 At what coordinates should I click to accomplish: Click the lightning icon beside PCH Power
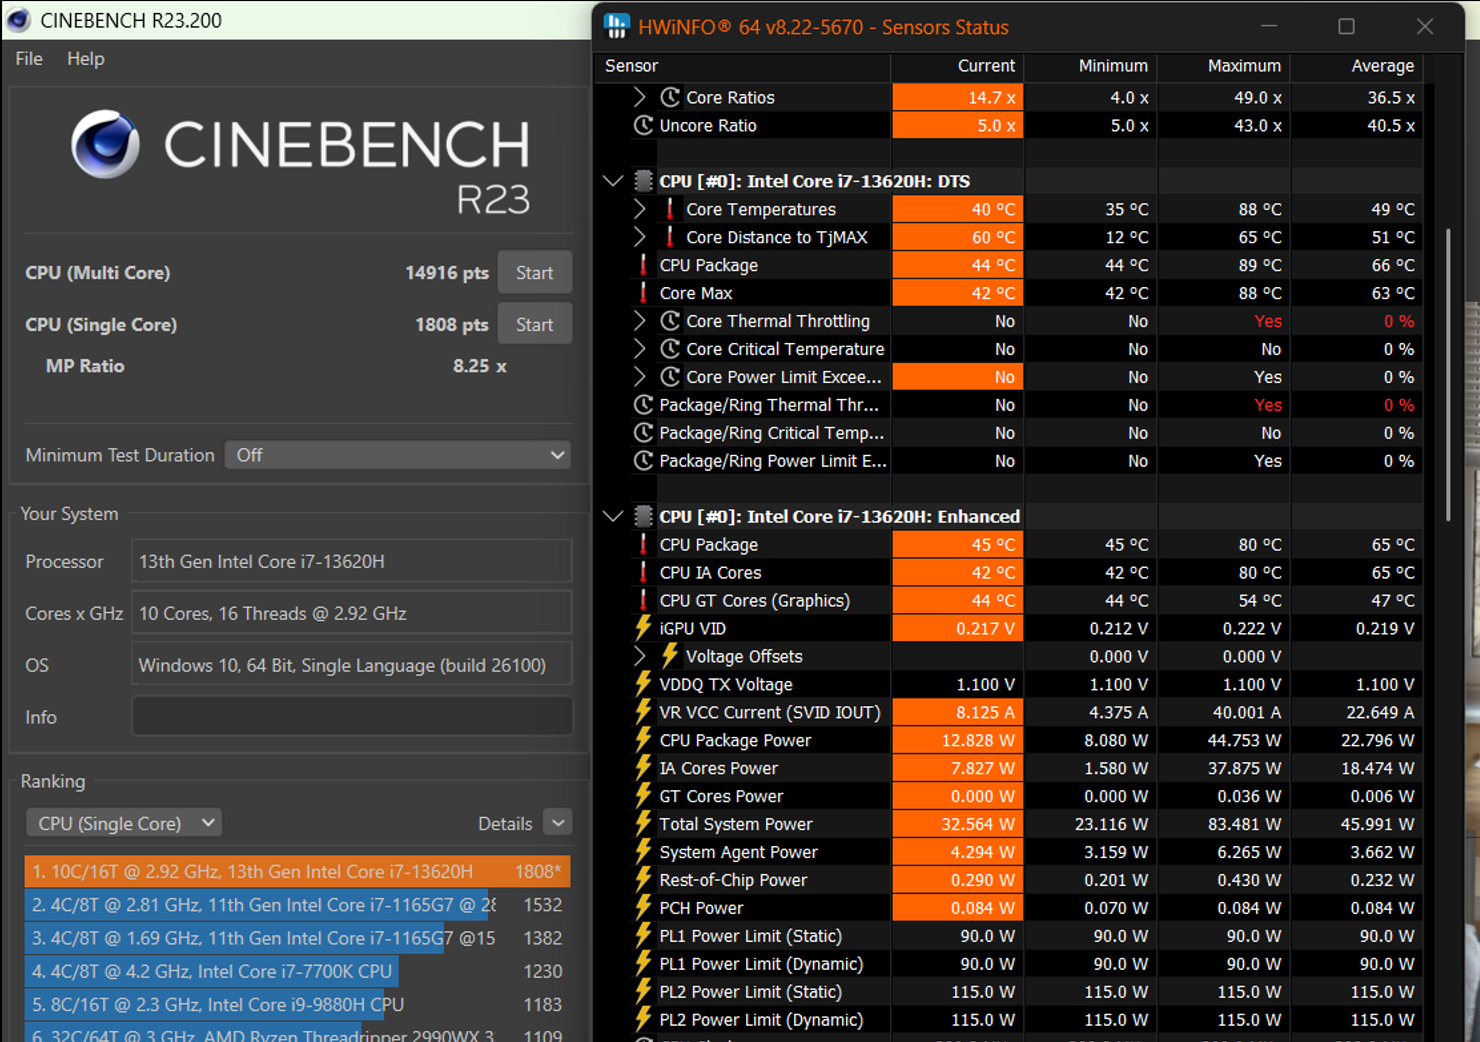pyautogui.click(x=643, y=908)
